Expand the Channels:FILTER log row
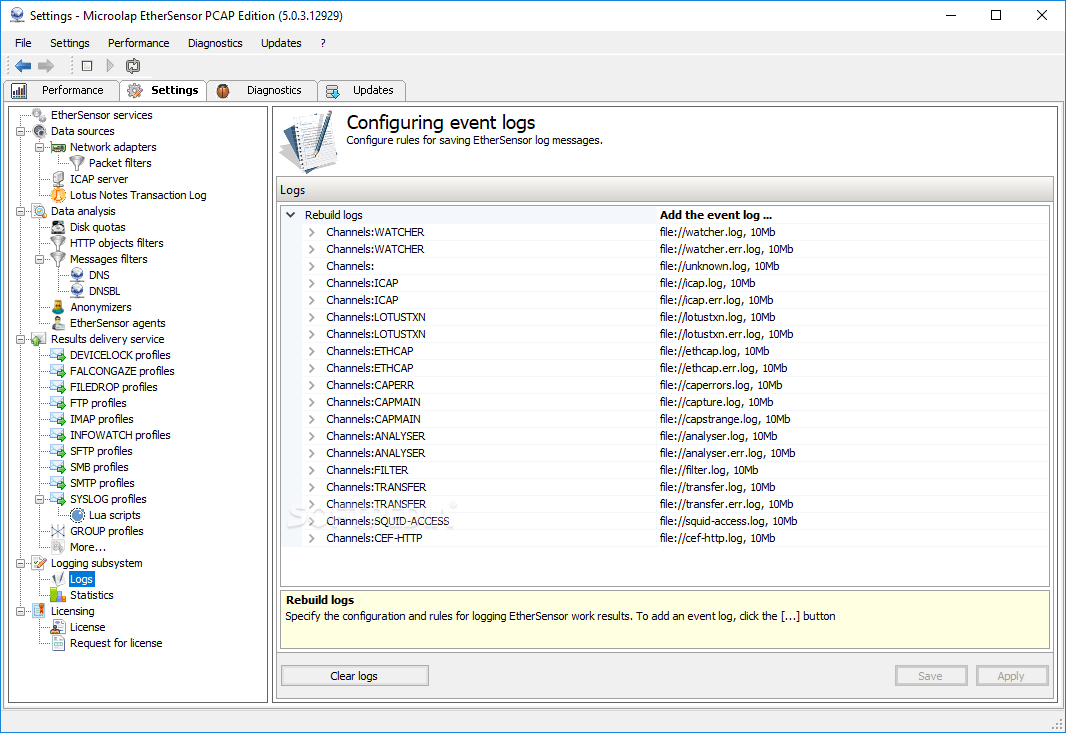This screenshot has height=733, width=1066. 311,470
